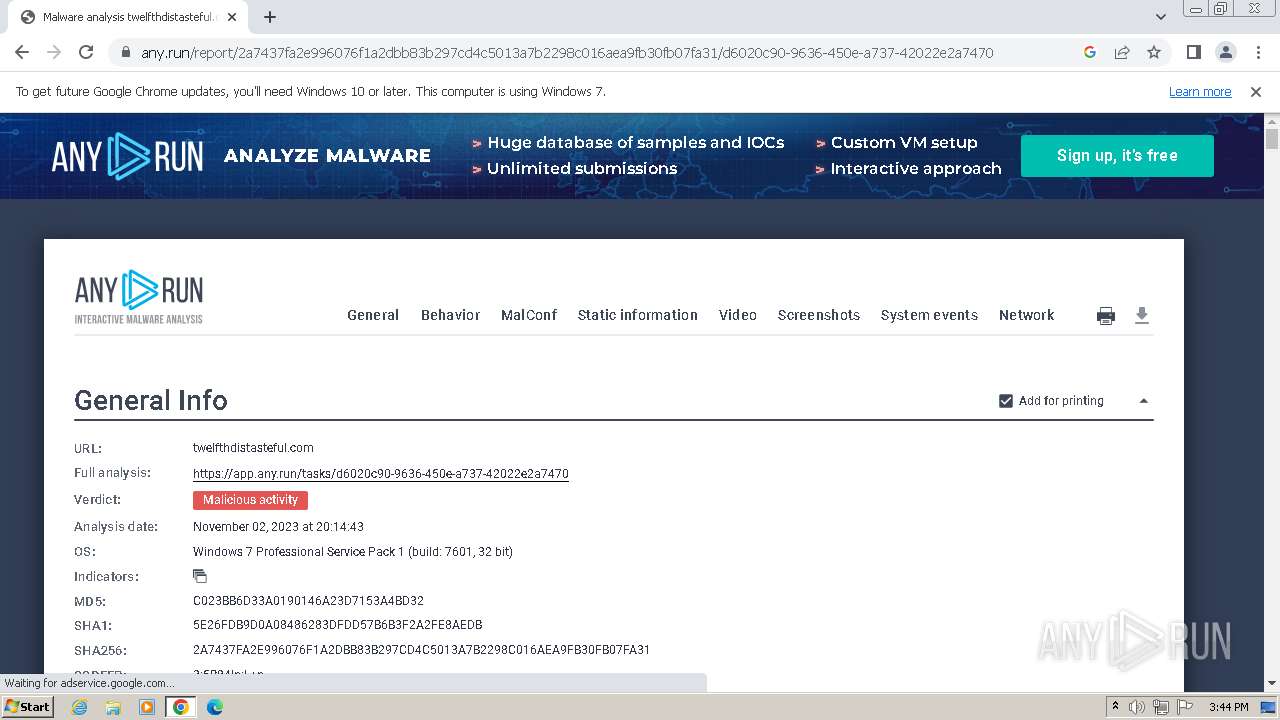Image resolution: width=1280 pixels, height=720 pixels.
Task: Click the page vertical scrollbar thumb
Action: tap(1272, 138)
